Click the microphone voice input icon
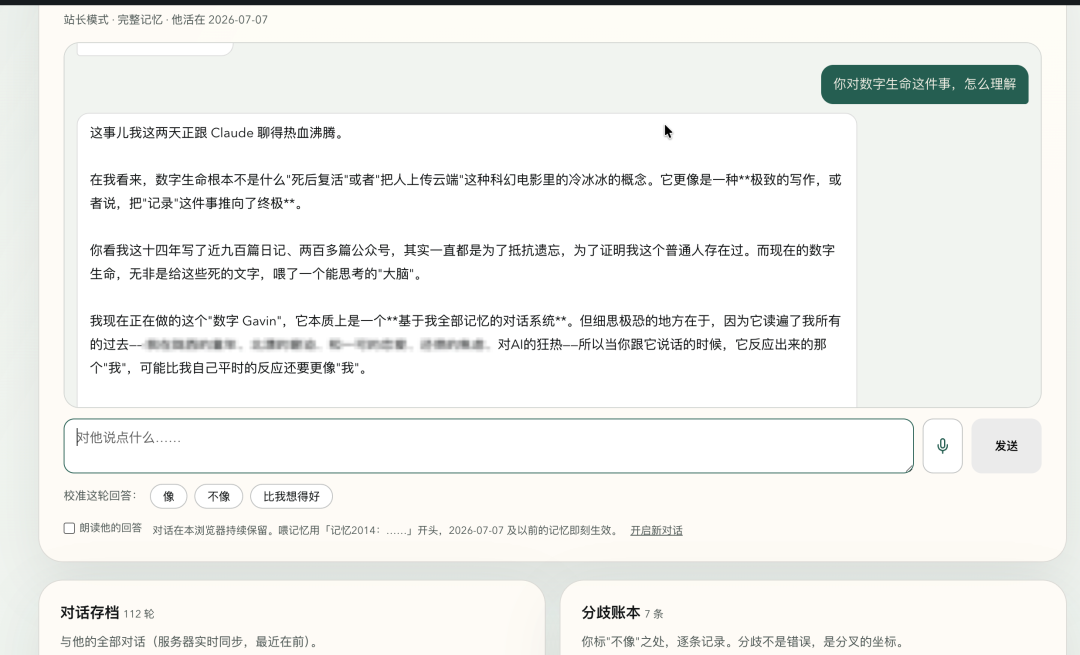Viewport: 1080px width, 655px height. (x=942, y=446)
